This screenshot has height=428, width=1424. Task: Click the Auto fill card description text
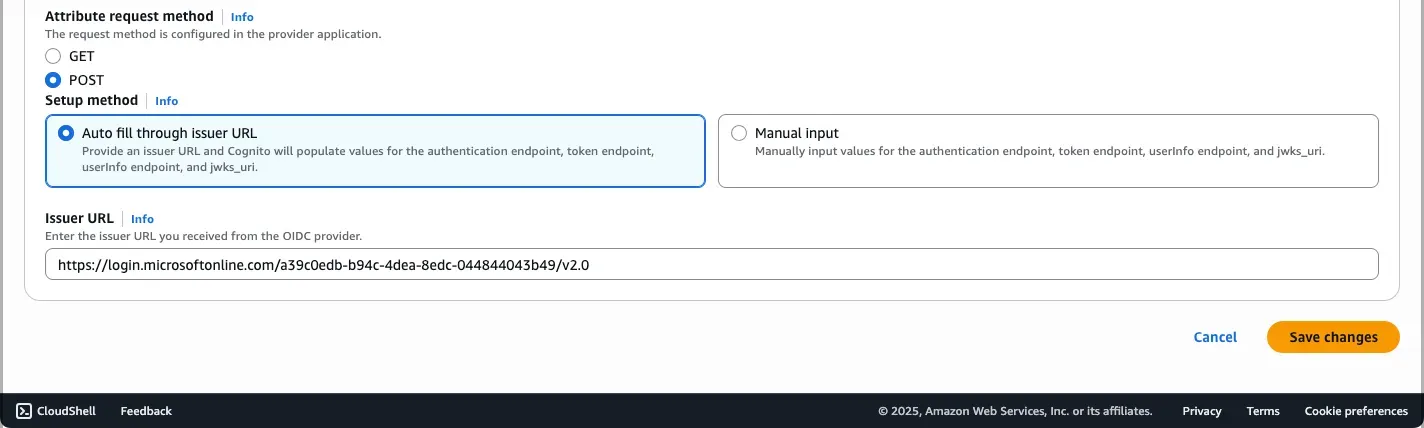pos(368,160)
